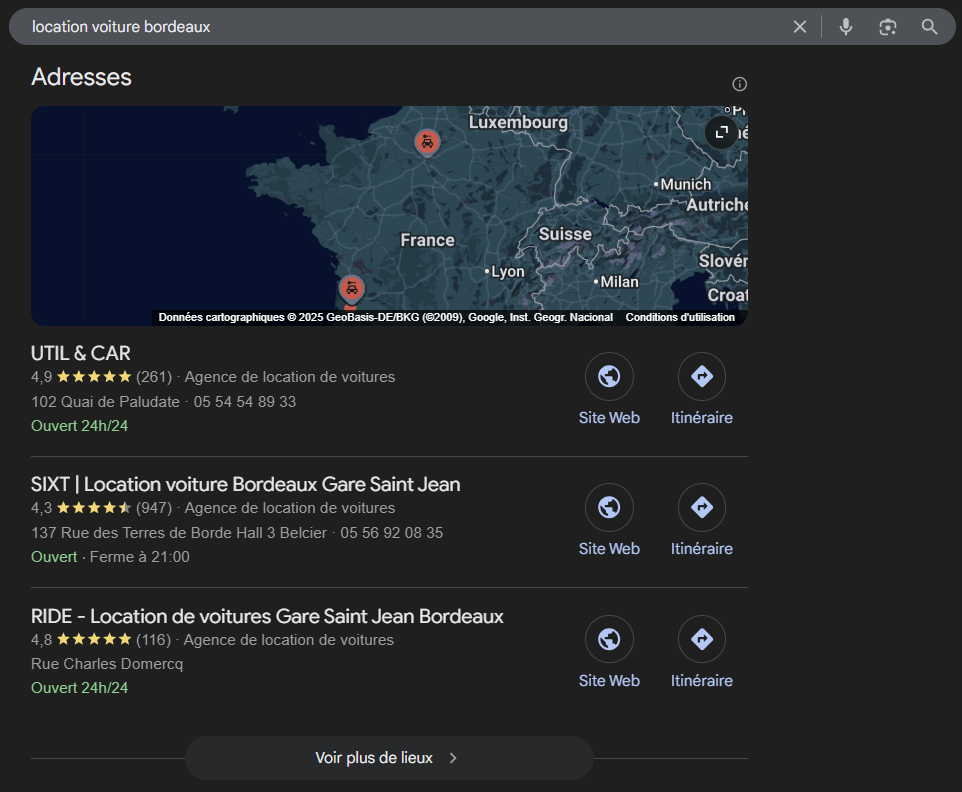The image size is (962, 792).
Task: Clear the search query with the X icon
Action: (x=799, y=26)
